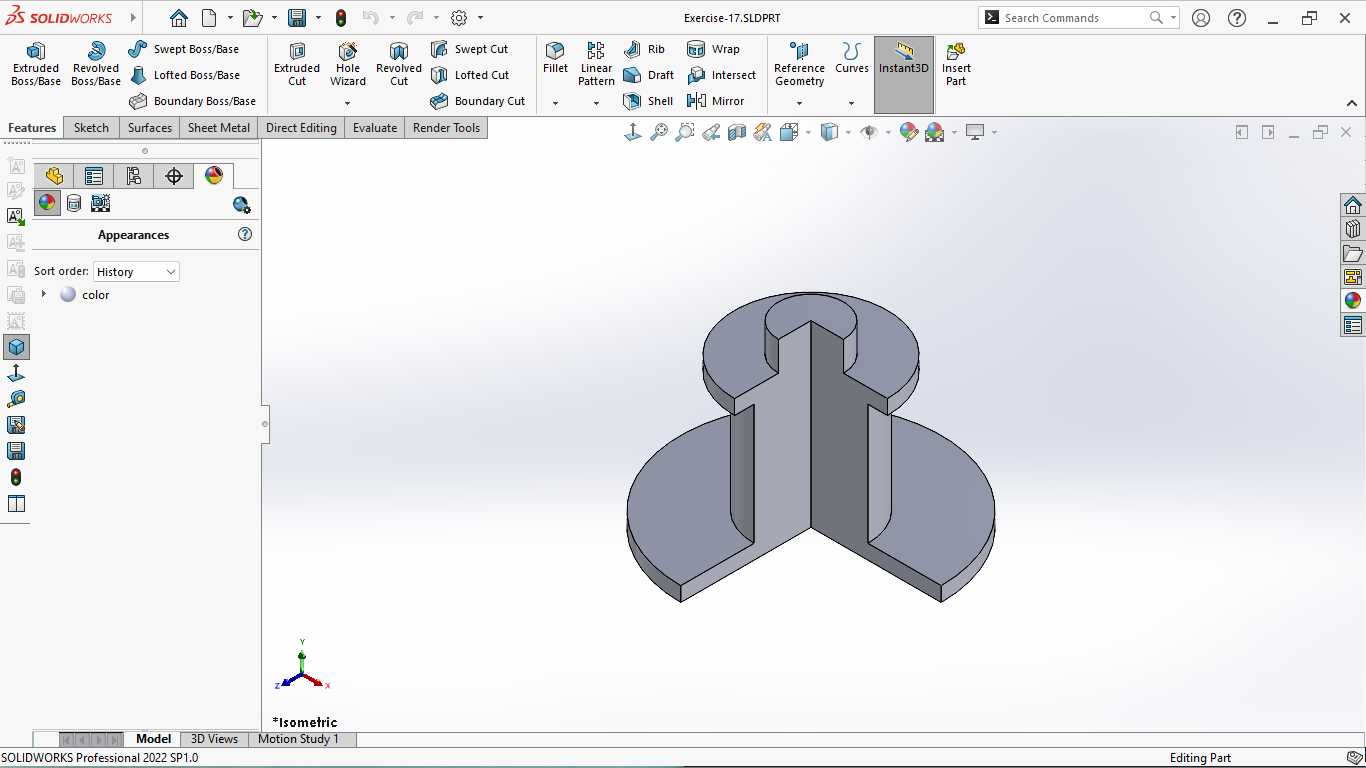This screenshot has width=1366, height=768.
Task: Open File Explorer in task pane
Action: (1353, 253)
